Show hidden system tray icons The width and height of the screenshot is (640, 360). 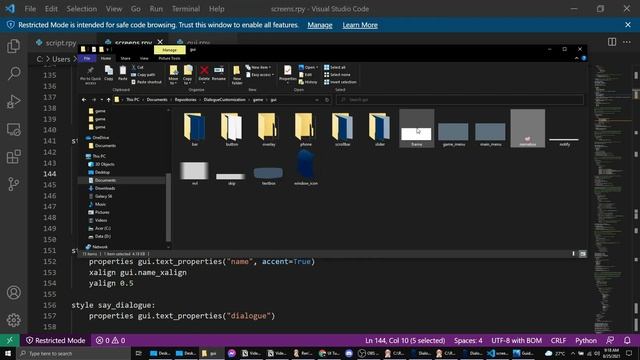coord(573,353)
